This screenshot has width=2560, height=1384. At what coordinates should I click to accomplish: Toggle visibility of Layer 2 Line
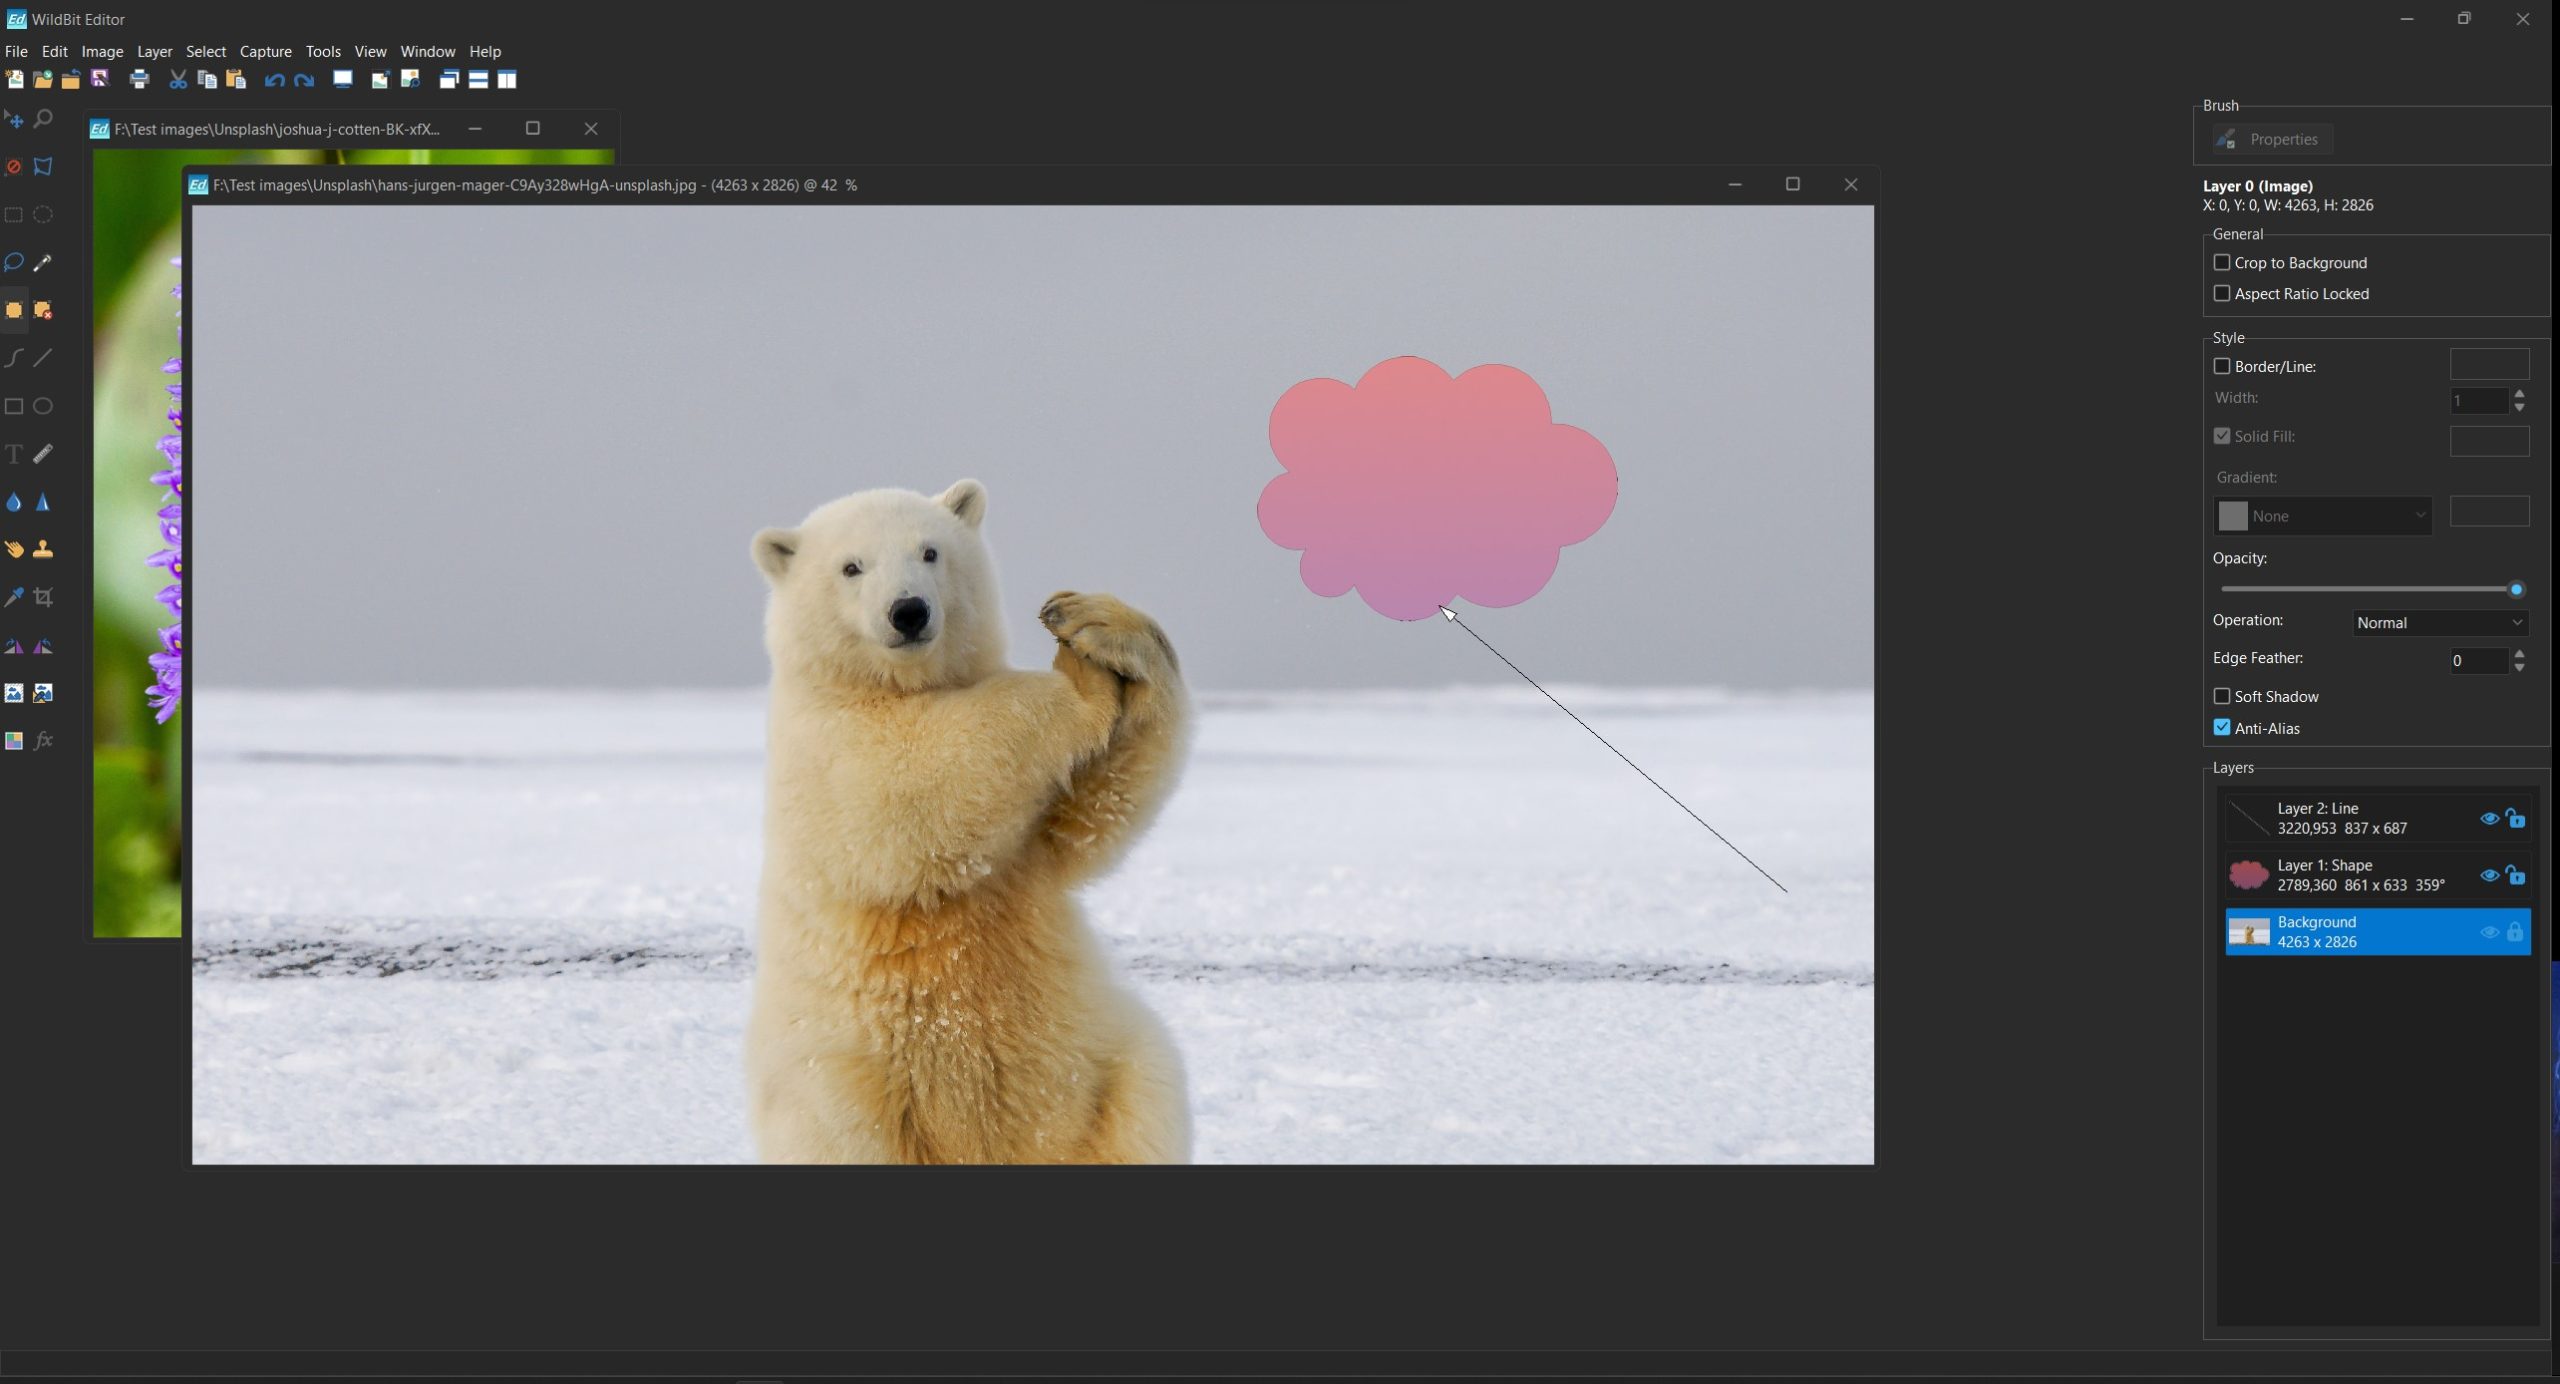[2488, 818]
